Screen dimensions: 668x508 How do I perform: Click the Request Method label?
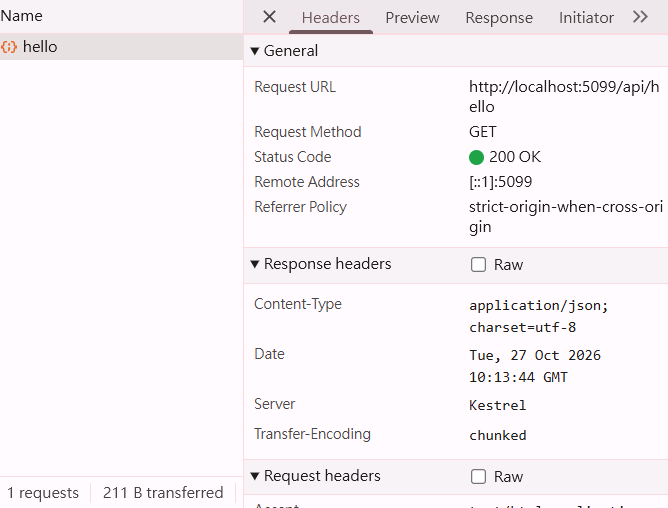point(308,132)
